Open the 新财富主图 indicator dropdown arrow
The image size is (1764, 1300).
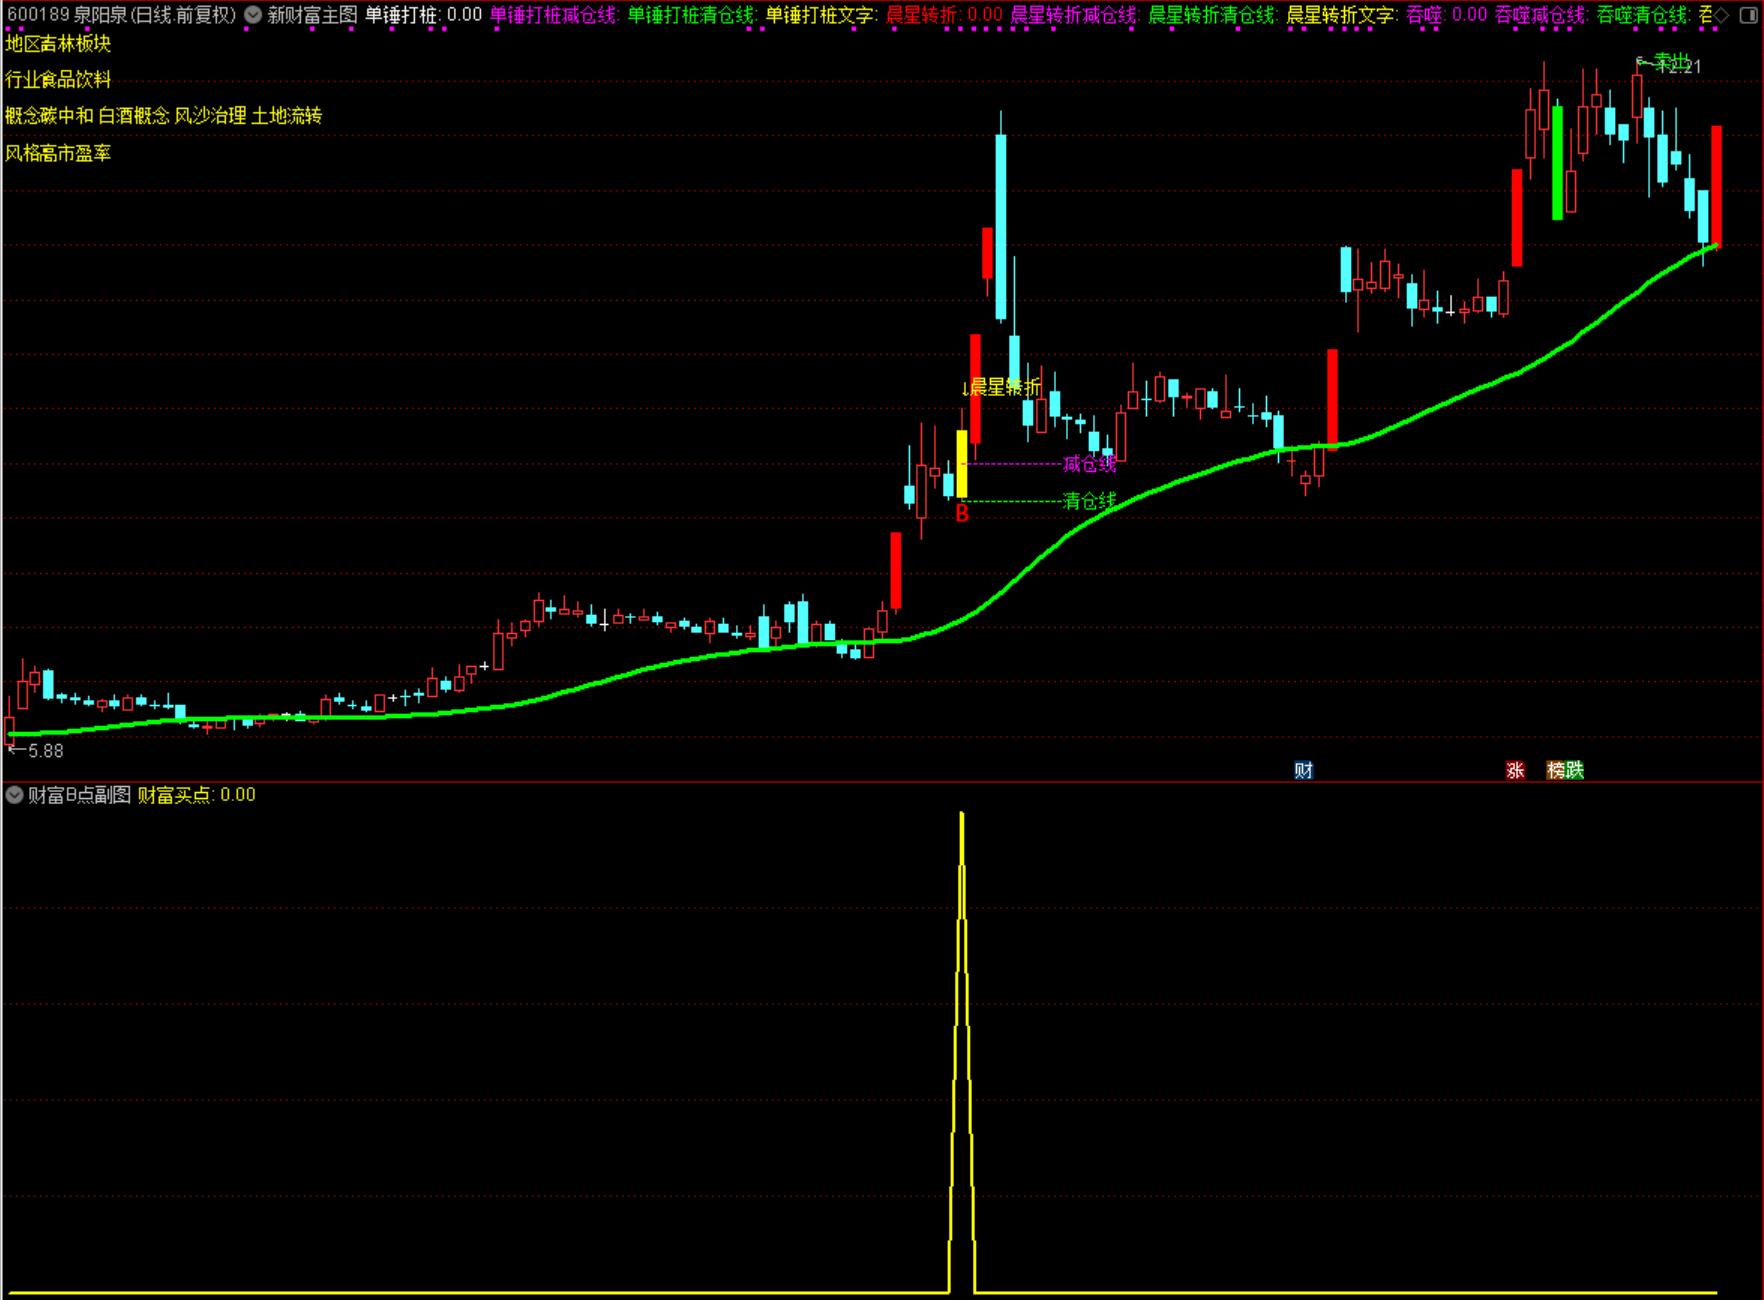coord(253,15)
